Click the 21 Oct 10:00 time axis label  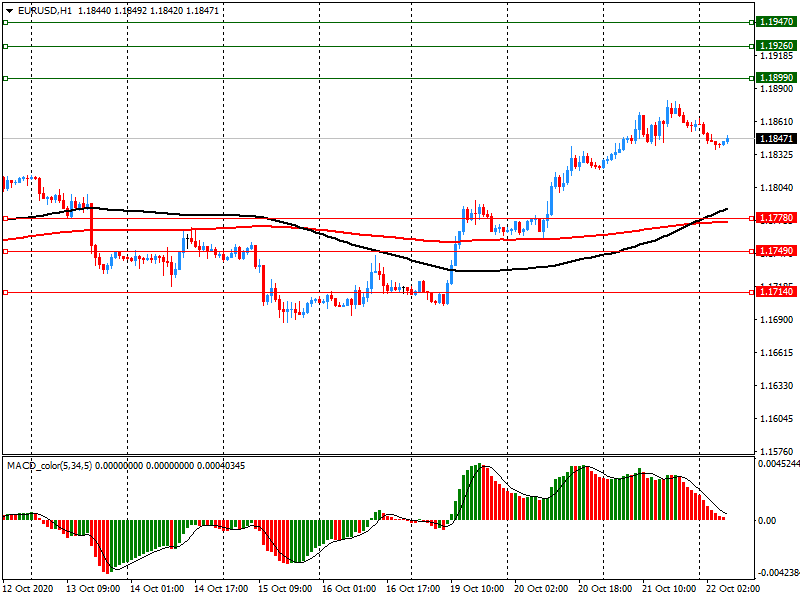tap(669, 589)
